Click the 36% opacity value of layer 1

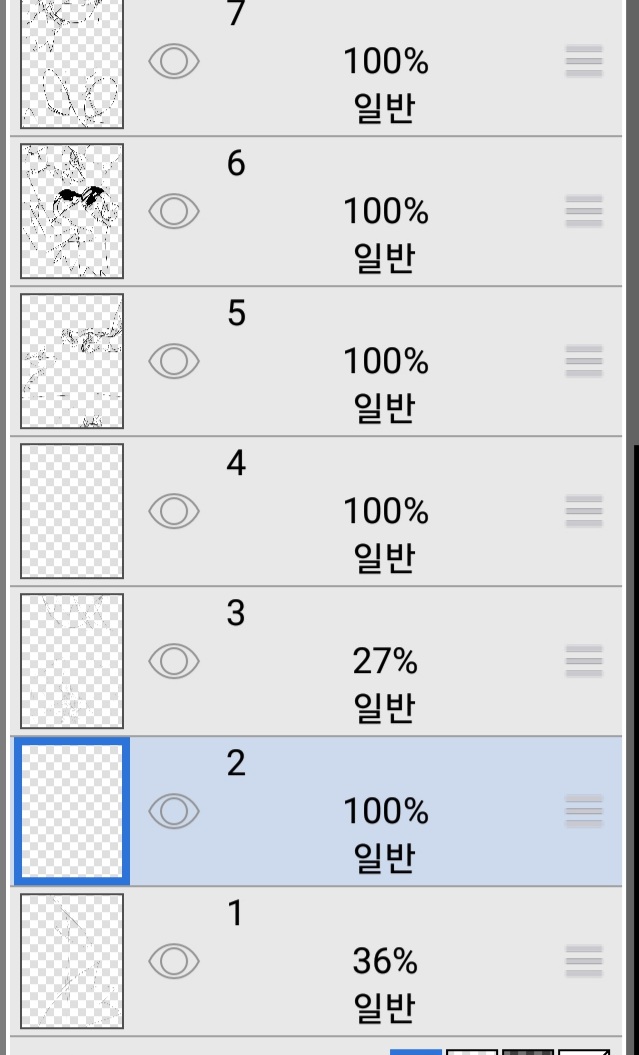pos(385,962)
